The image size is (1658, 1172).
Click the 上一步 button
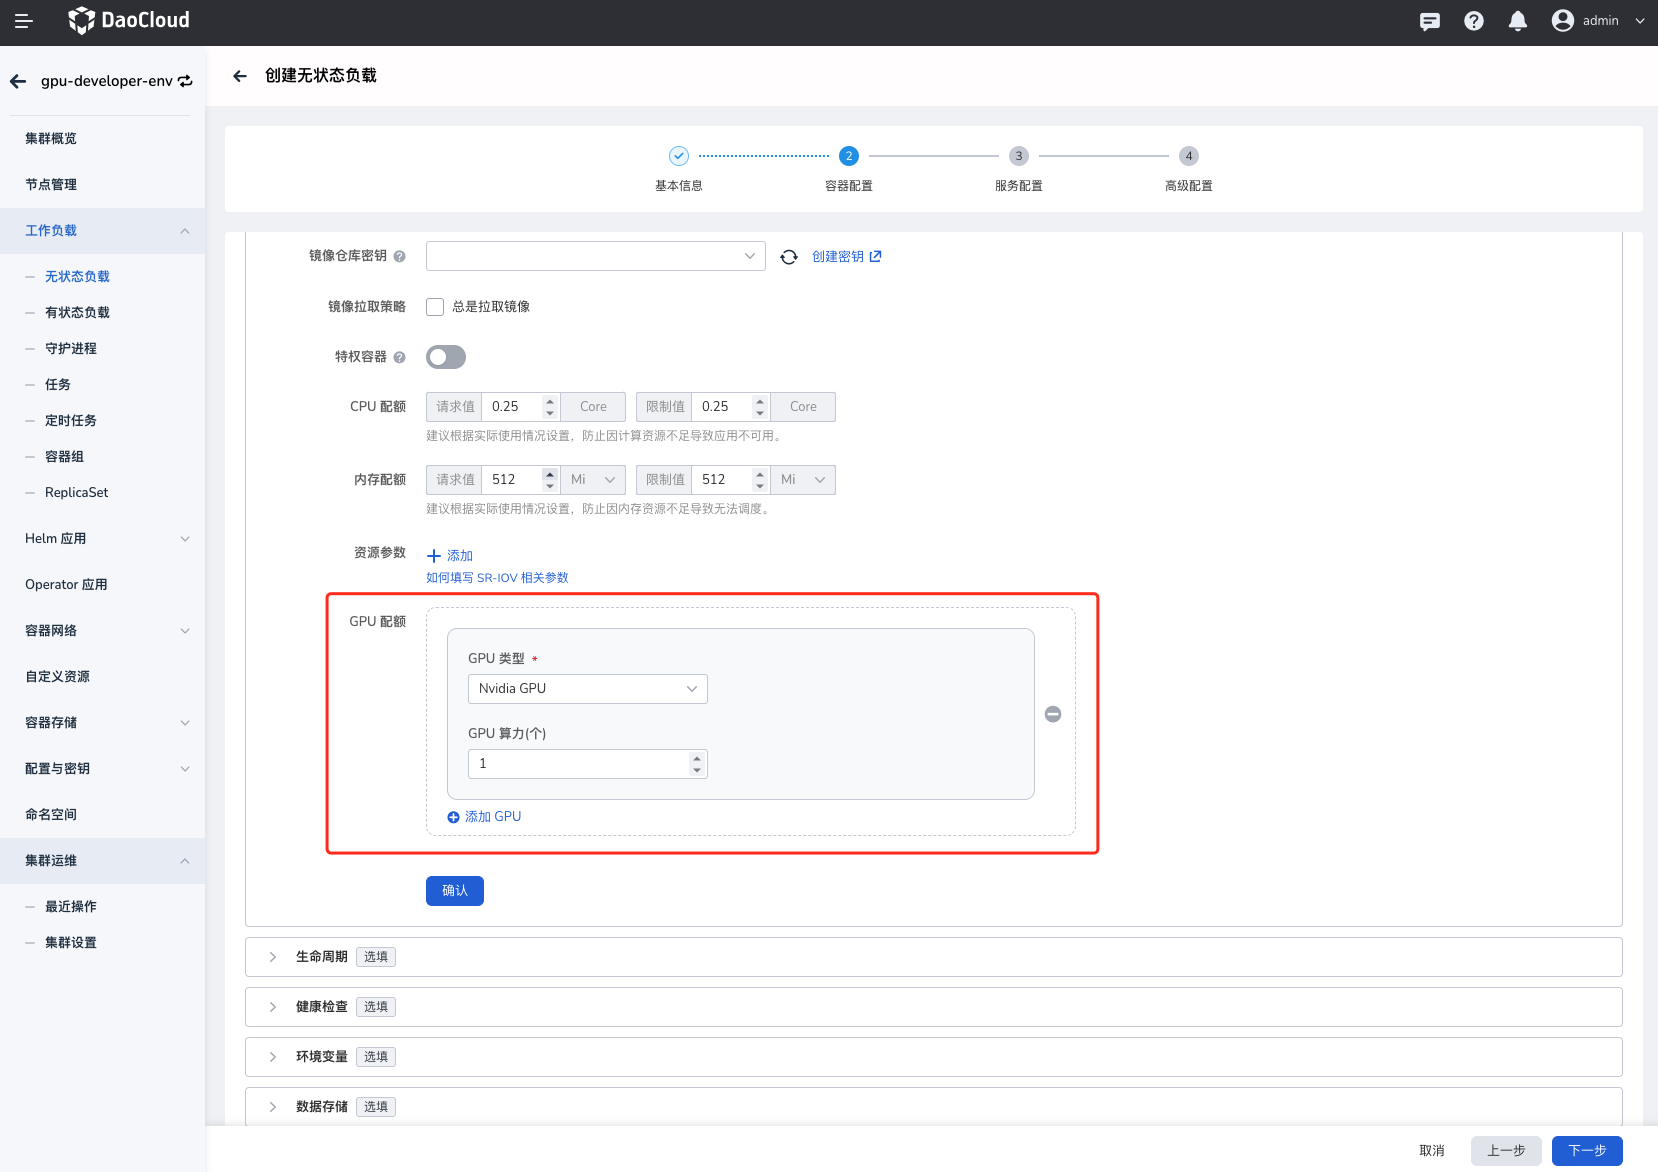point(1506,1151)
